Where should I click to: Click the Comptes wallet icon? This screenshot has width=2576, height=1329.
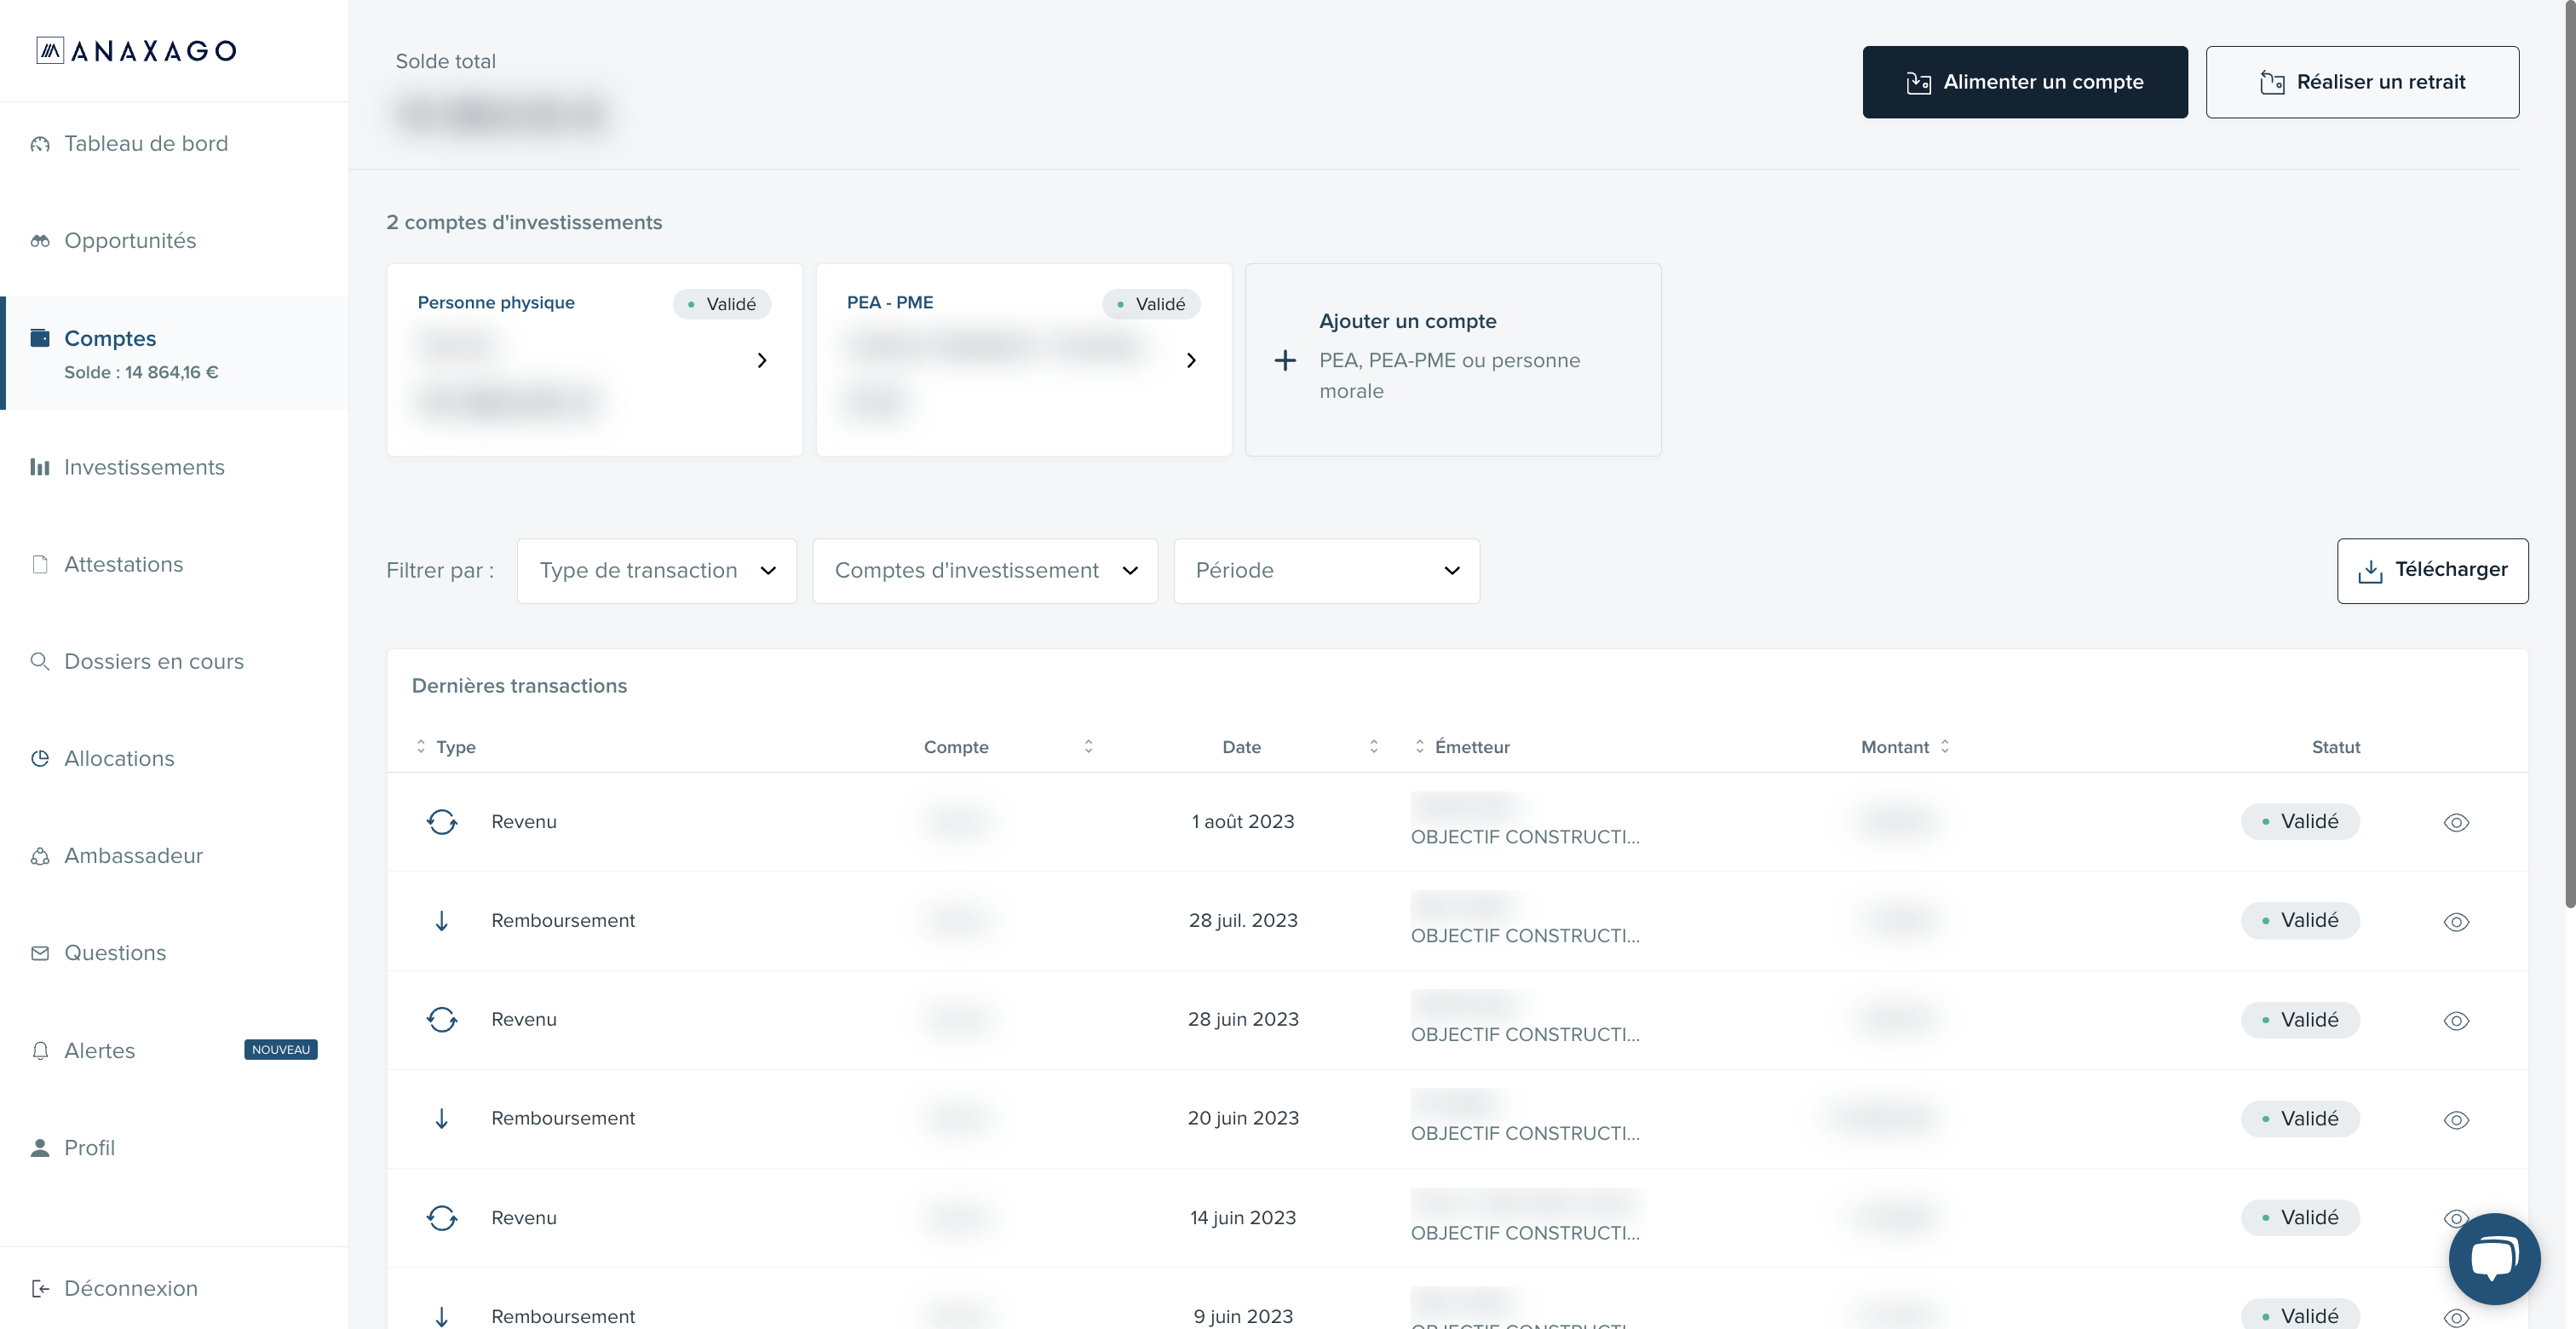coord(40,338)
